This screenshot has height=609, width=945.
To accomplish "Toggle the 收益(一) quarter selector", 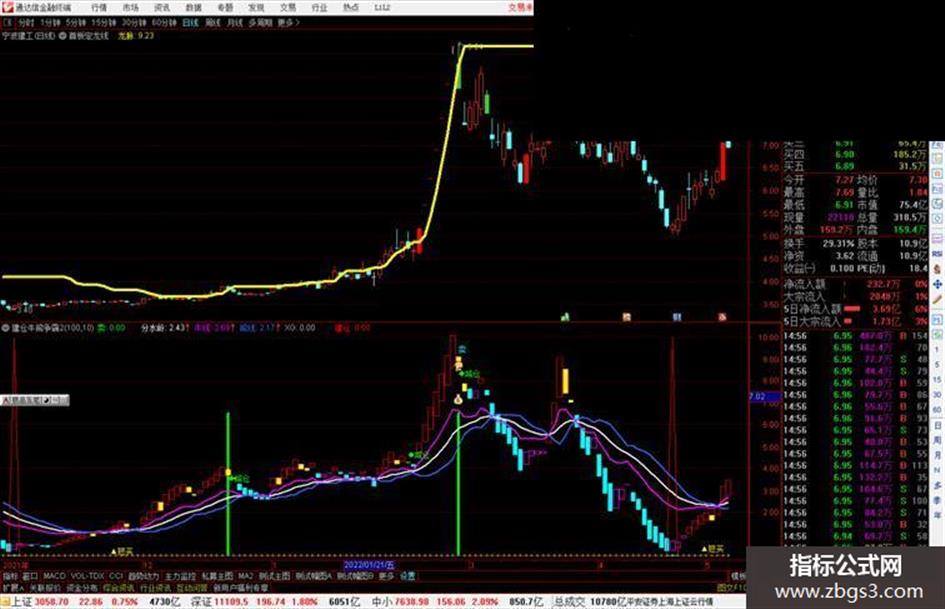I will (799, 268).
